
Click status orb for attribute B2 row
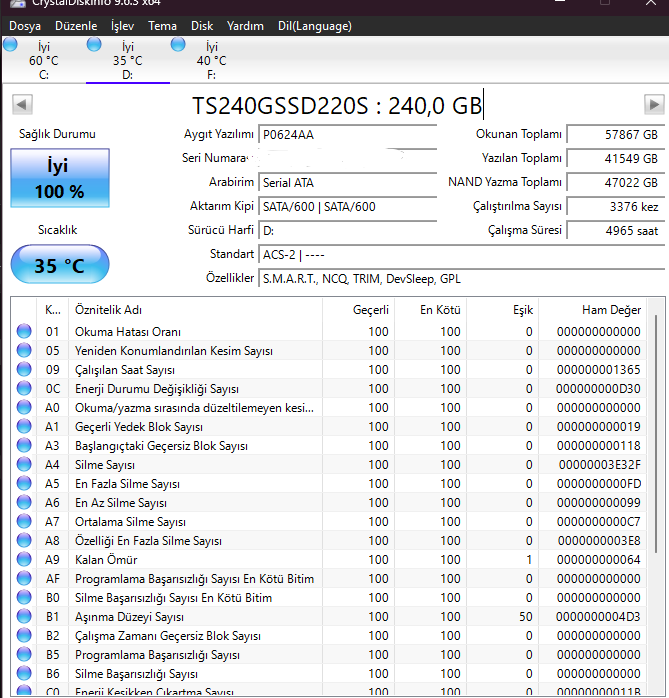tap(24, 635)
